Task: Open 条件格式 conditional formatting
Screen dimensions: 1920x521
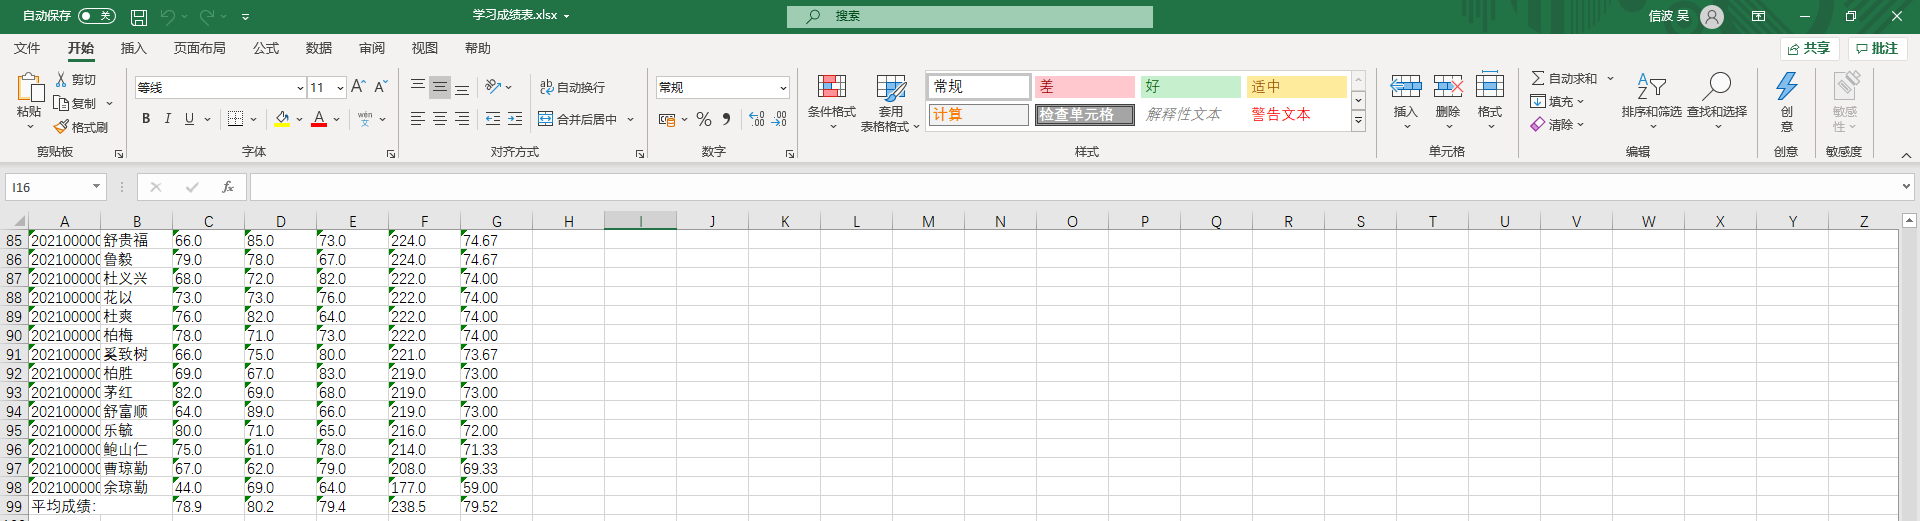Action: (x=832, y=102)
